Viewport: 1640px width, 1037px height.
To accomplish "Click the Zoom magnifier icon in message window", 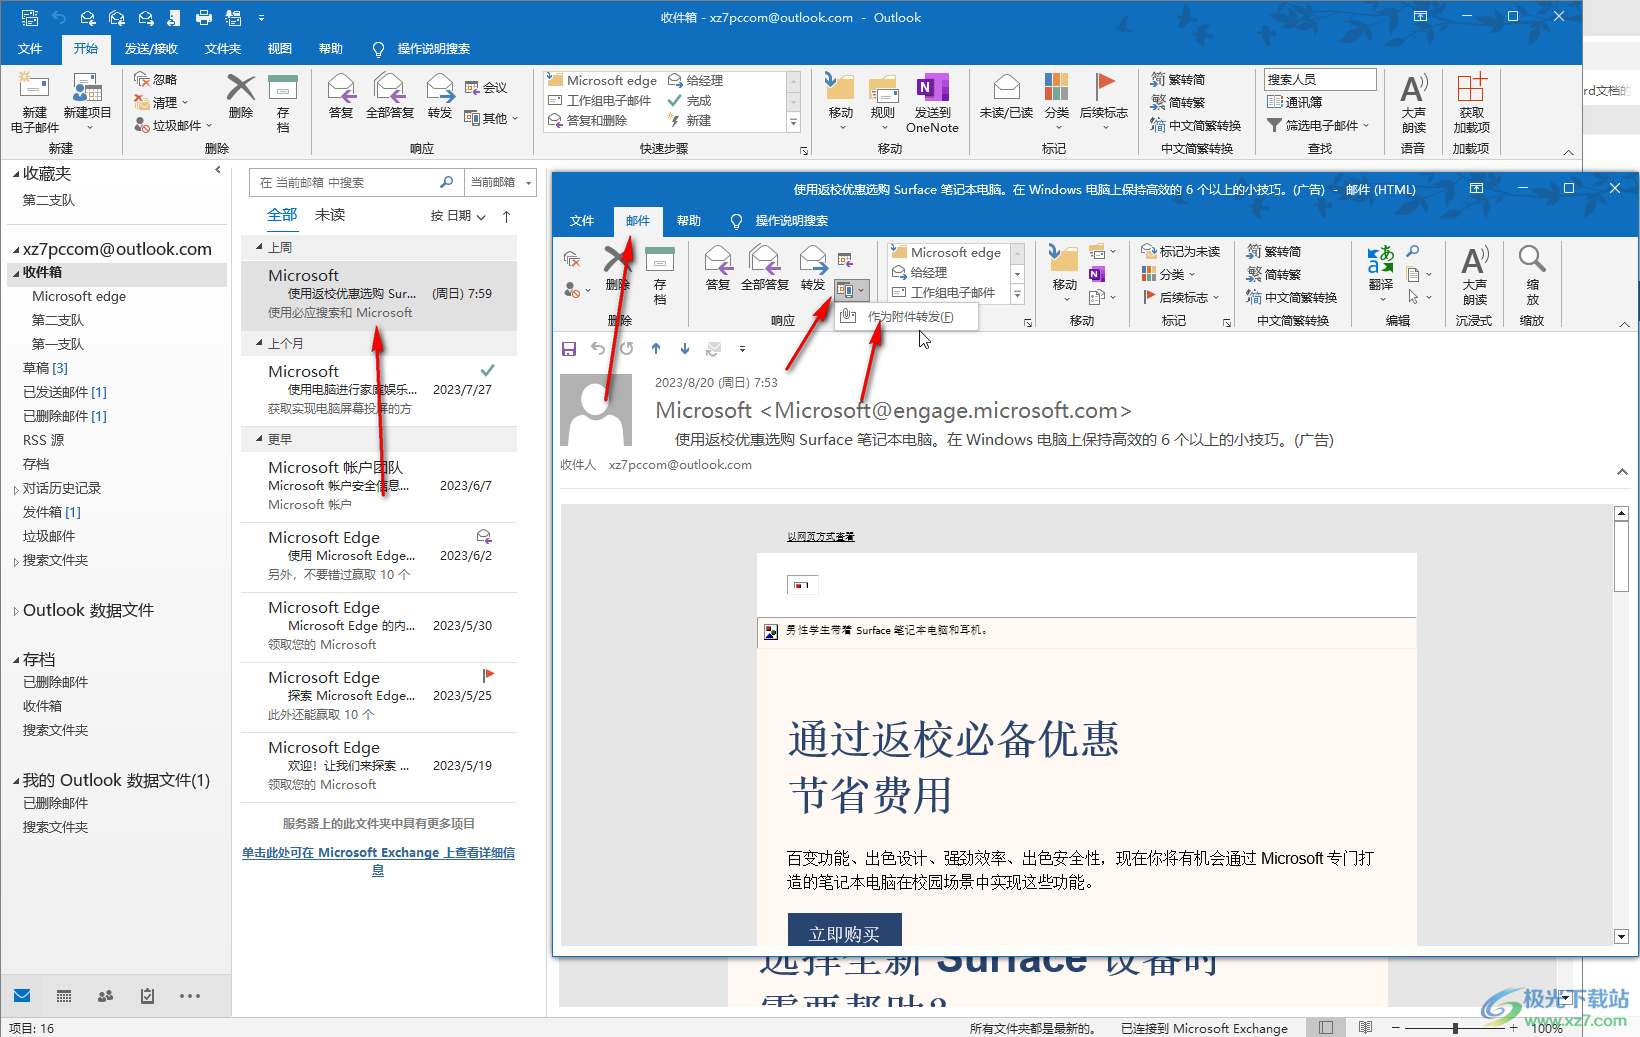I will [x=1531, y=260].
